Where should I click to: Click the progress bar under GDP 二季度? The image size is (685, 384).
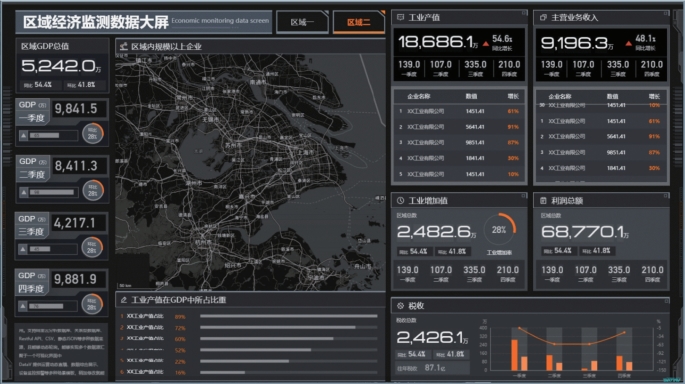pyautogui.click(x=53, y=192)
